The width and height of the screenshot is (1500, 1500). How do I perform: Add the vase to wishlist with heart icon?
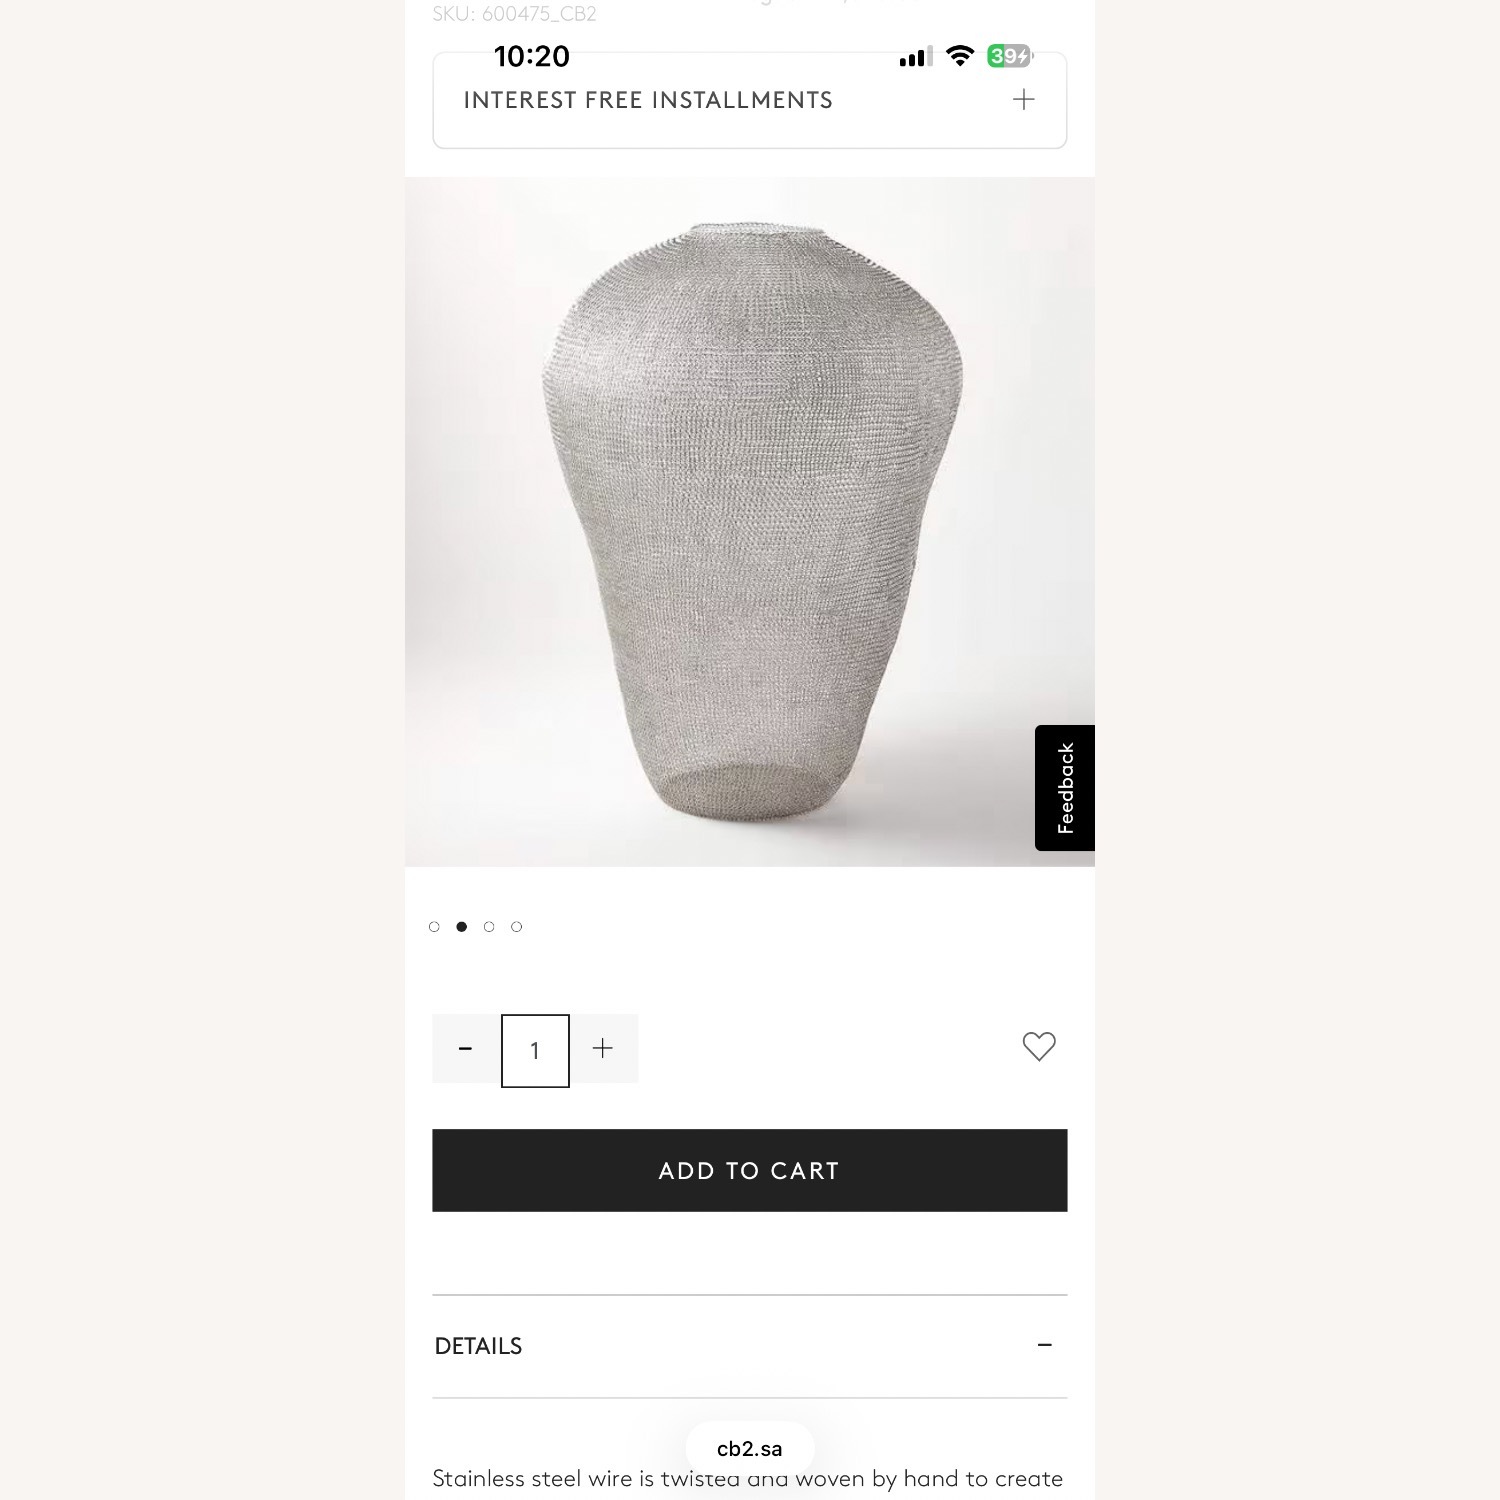1039,1047
